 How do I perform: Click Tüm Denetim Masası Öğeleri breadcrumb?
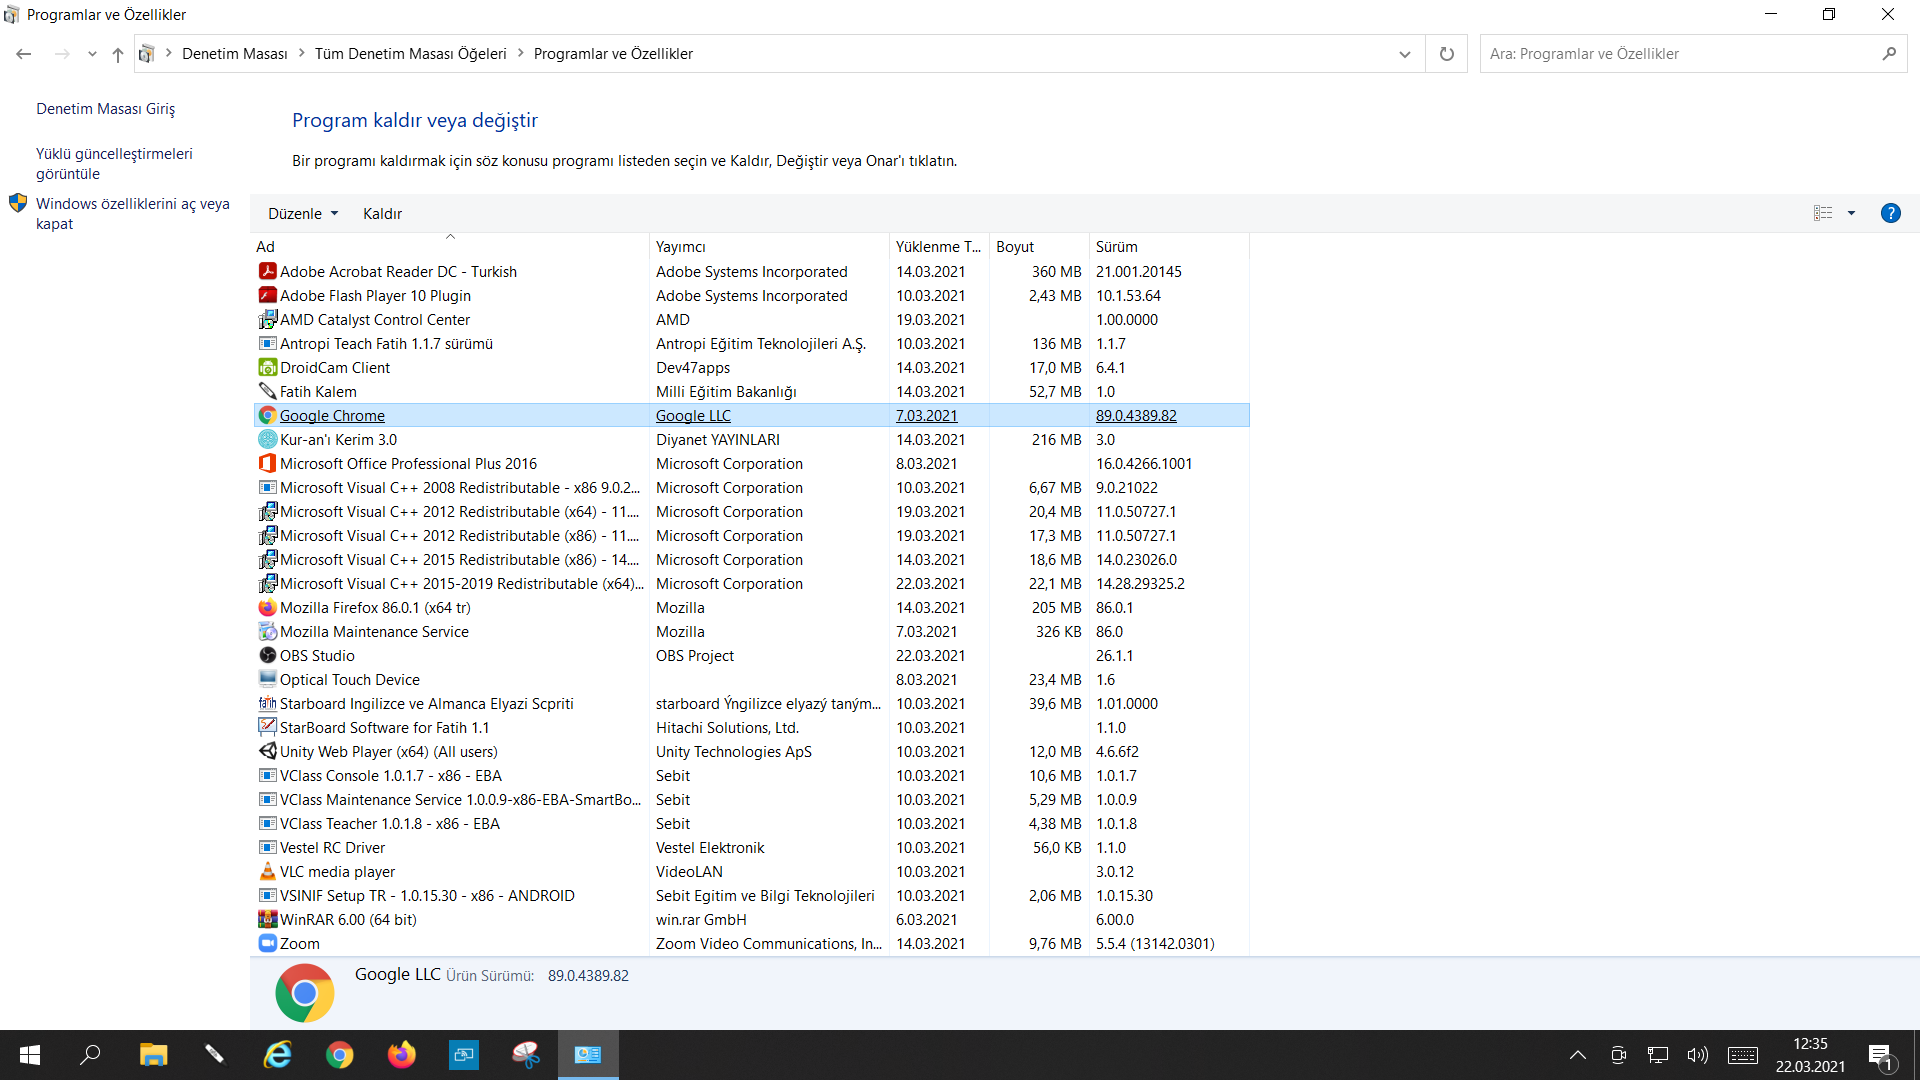411,54
